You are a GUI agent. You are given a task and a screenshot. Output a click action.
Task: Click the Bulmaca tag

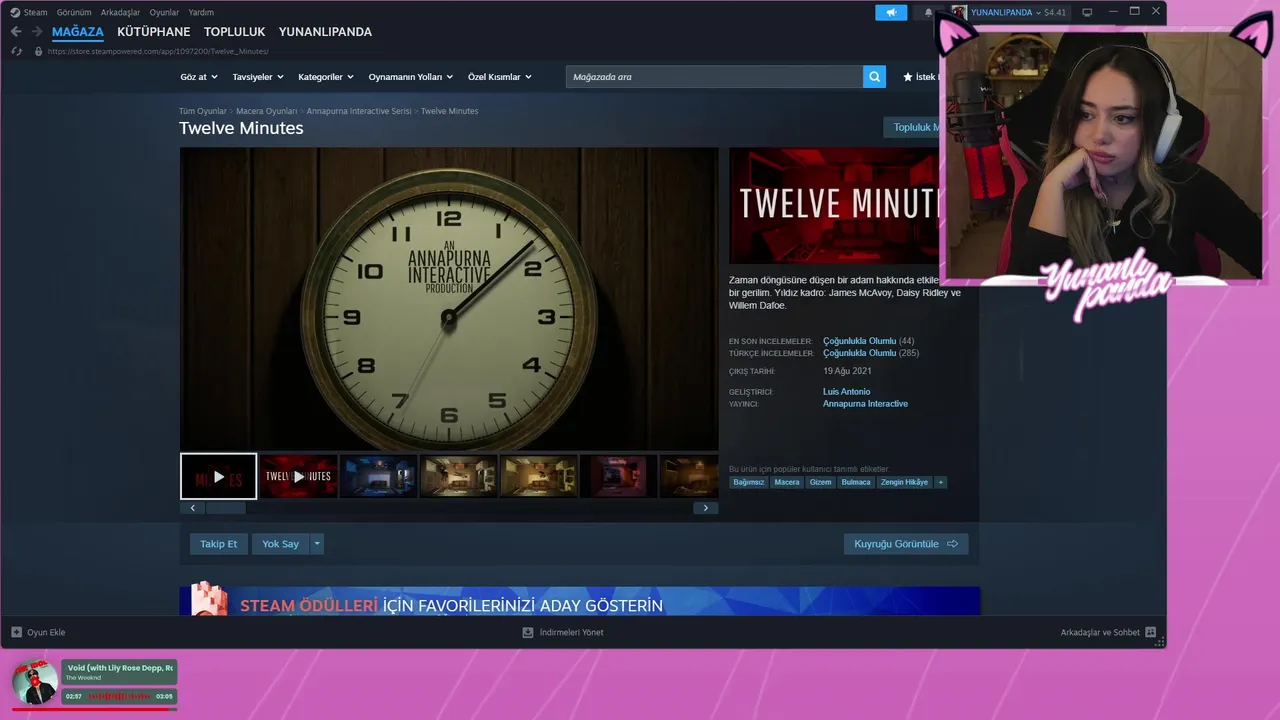tap(856, 482)
